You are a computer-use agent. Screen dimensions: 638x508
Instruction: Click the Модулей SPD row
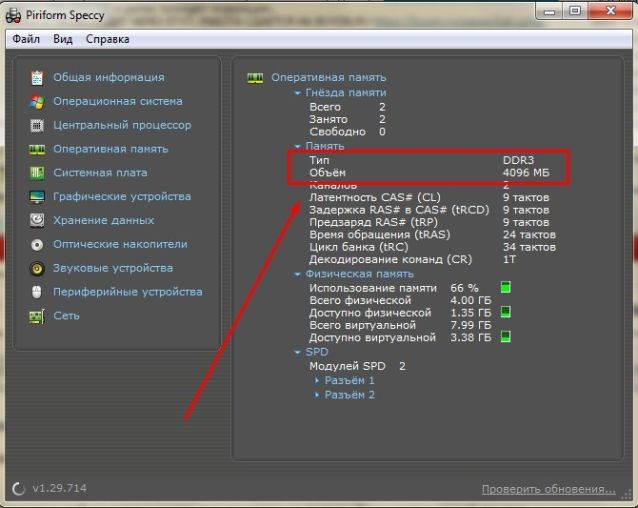[357, 366]
